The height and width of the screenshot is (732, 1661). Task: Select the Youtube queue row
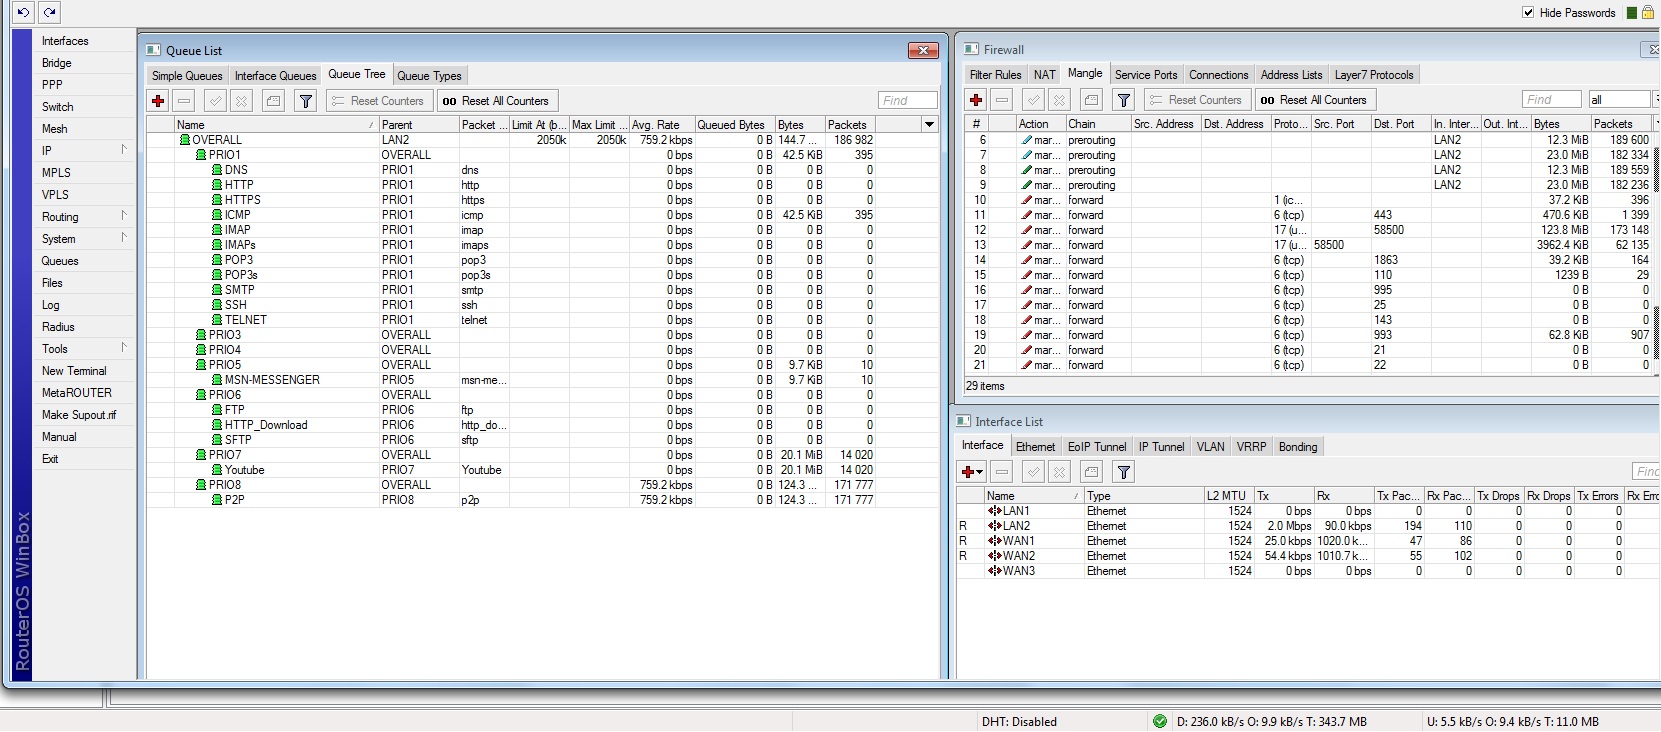point(244,470)
